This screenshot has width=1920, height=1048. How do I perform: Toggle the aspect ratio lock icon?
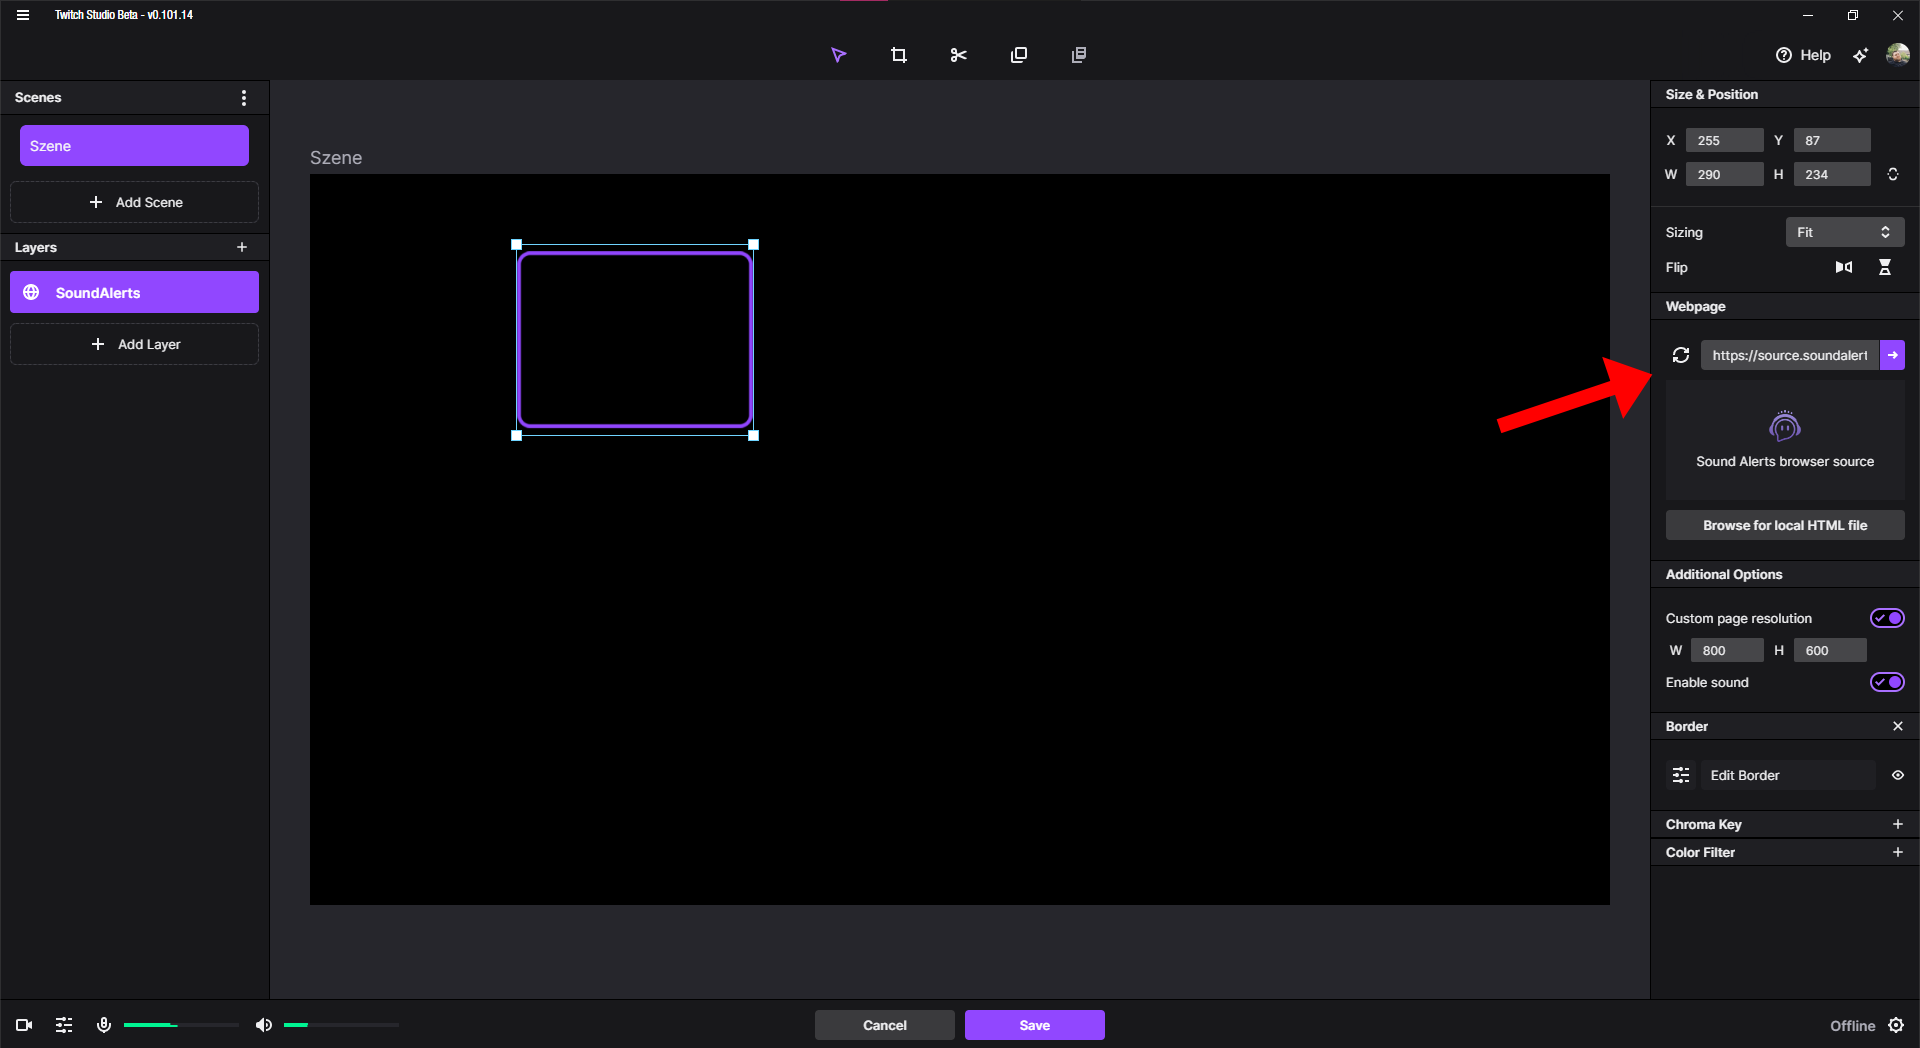pos(1893,174)
